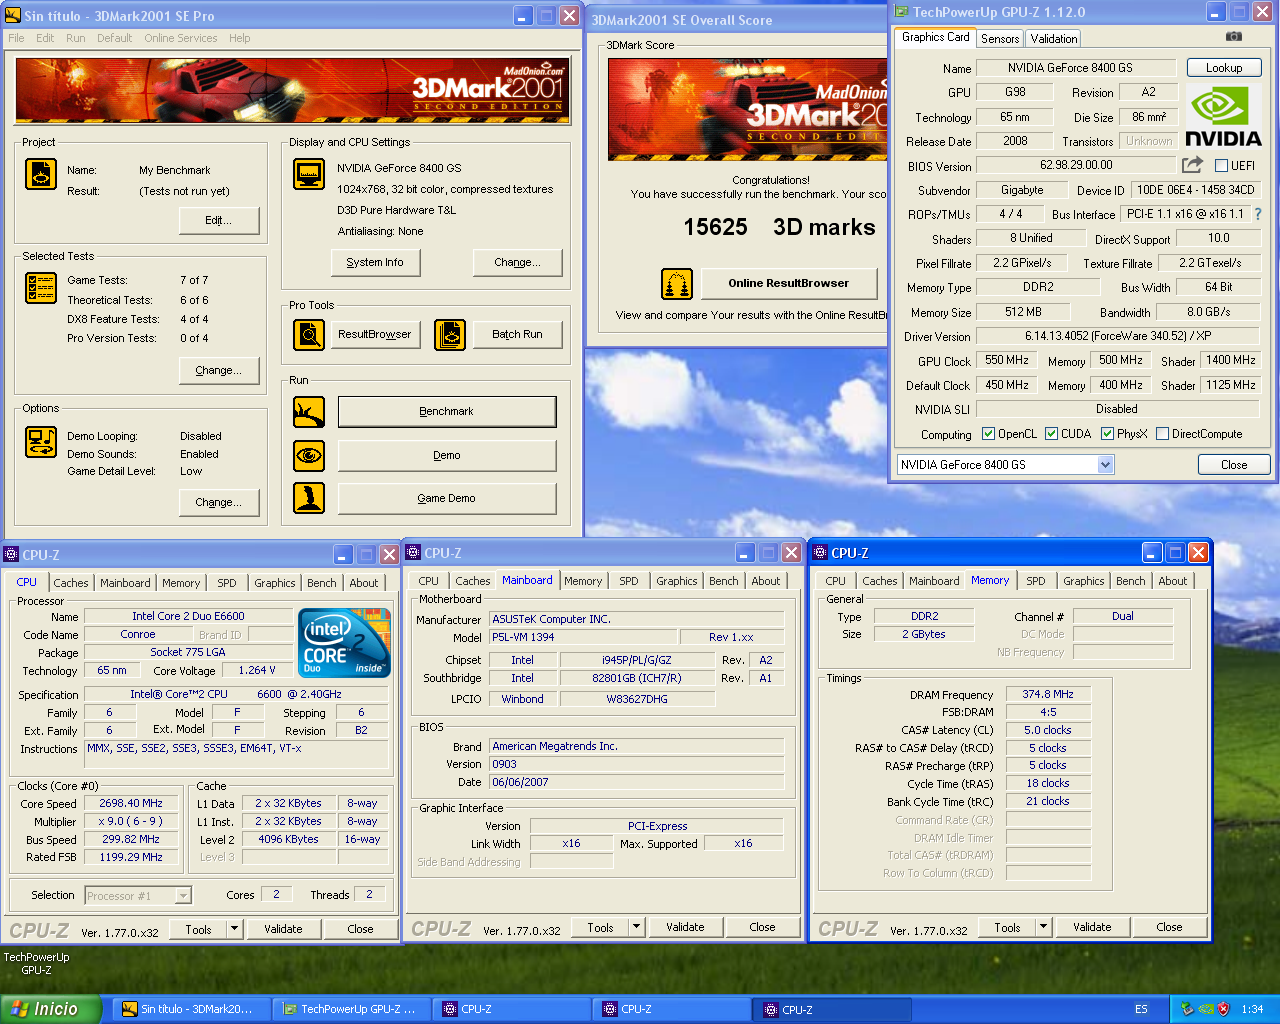The image size is (1280, 1024).
Task: Click the GPU-Z screenshot camera icon
Action: coord(1234,36)
